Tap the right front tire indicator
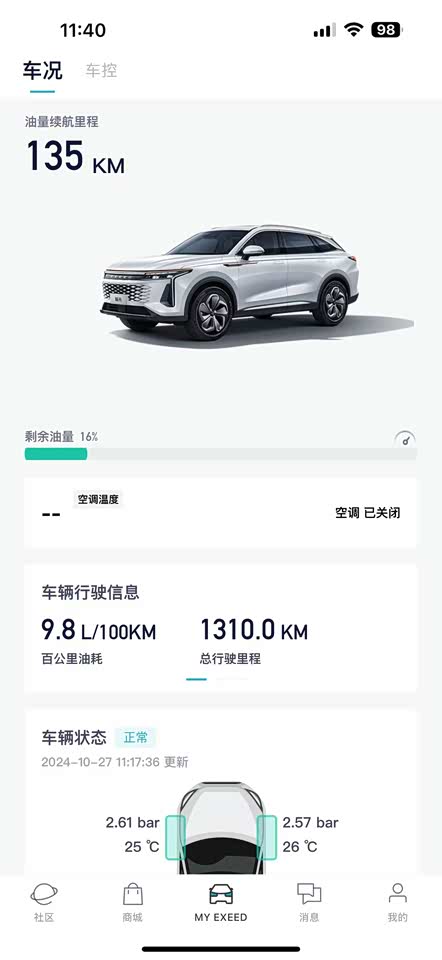 267,837
